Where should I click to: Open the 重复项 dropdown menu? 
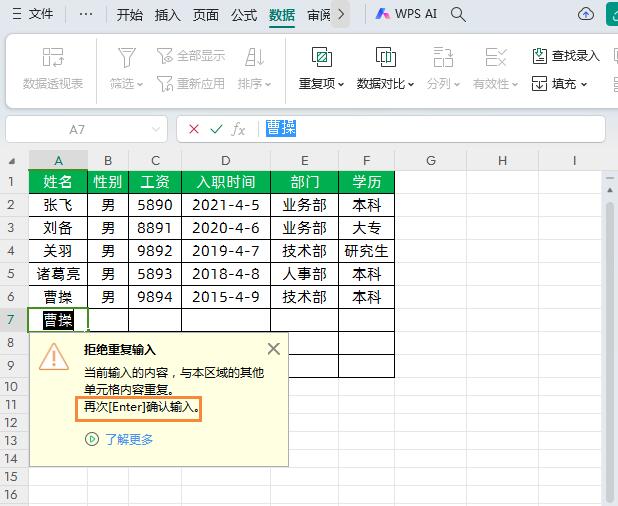point(341,84)
